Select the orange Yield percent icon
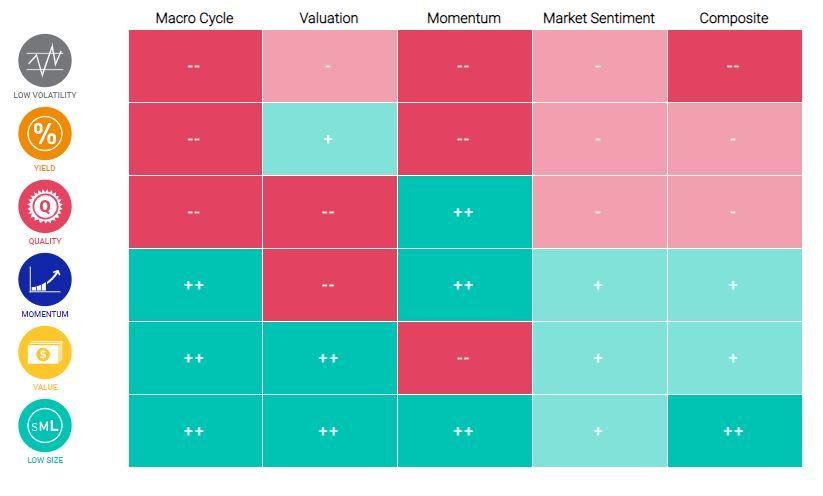This screenshot has height=496, width=823. click(45, 133)
